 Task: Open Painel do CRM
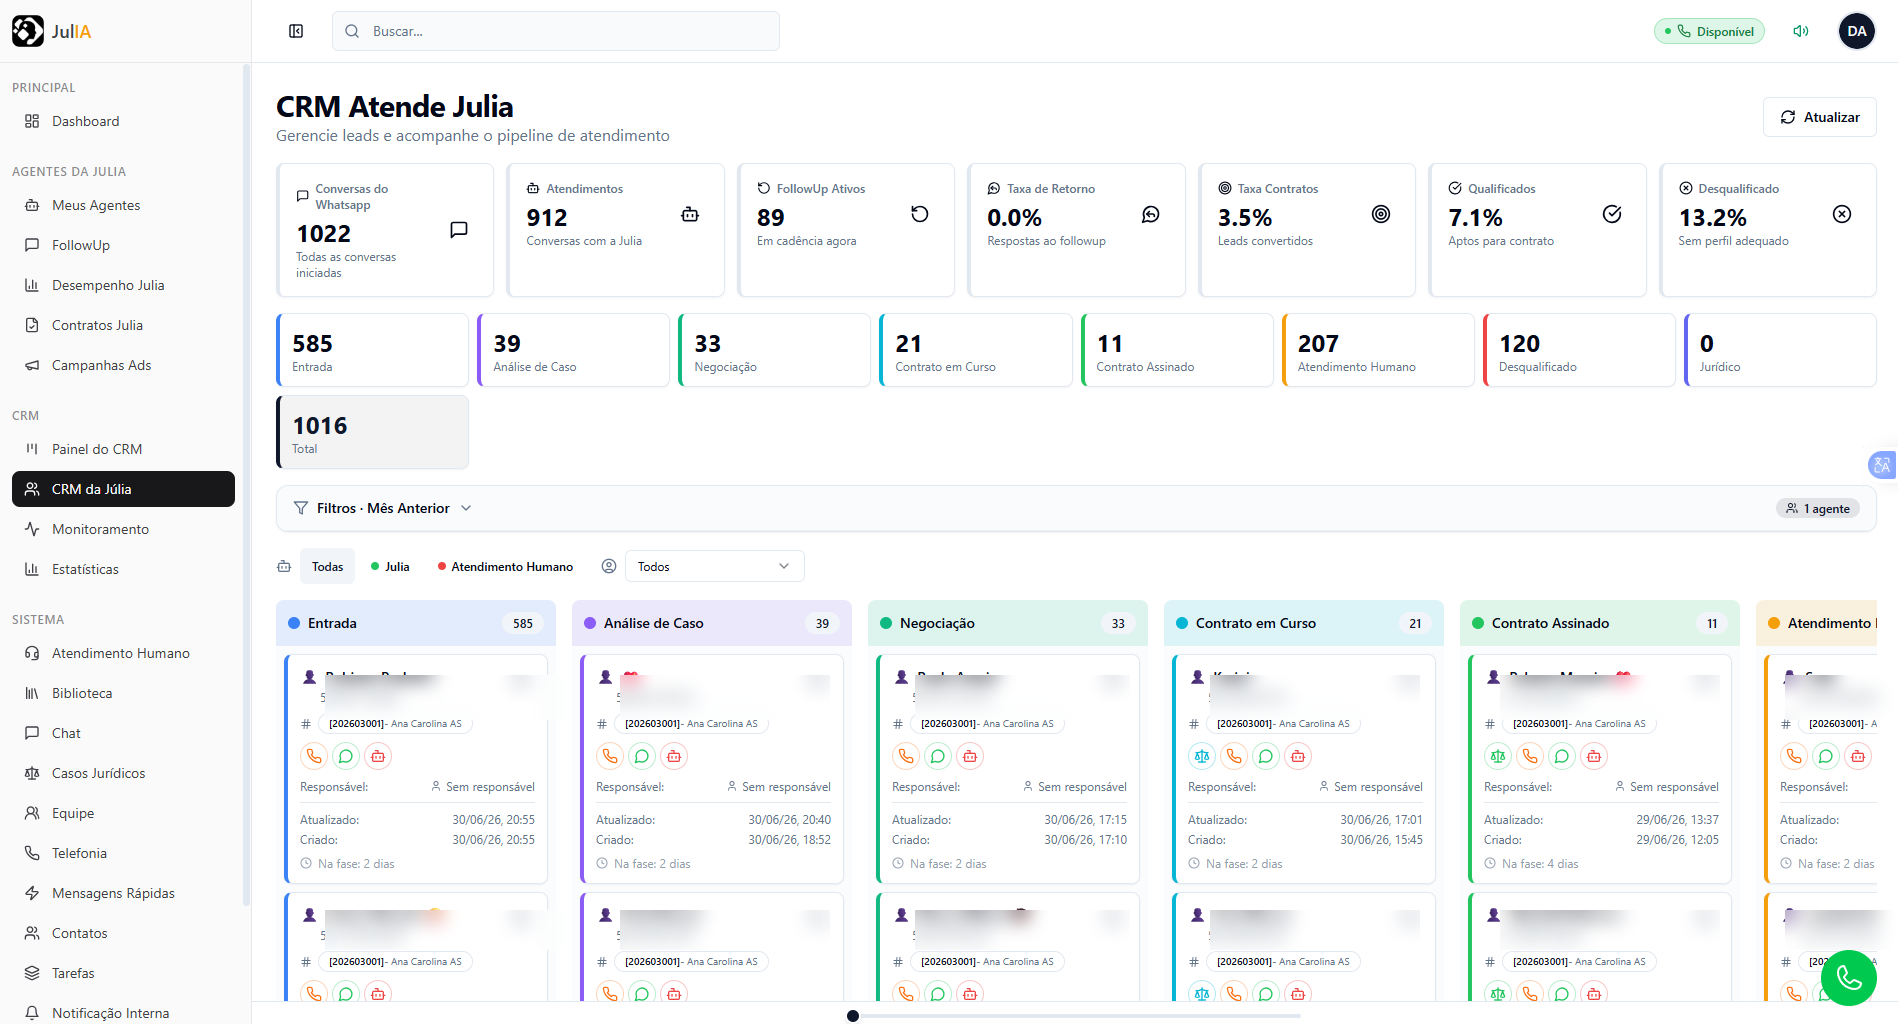coord(123,449)
